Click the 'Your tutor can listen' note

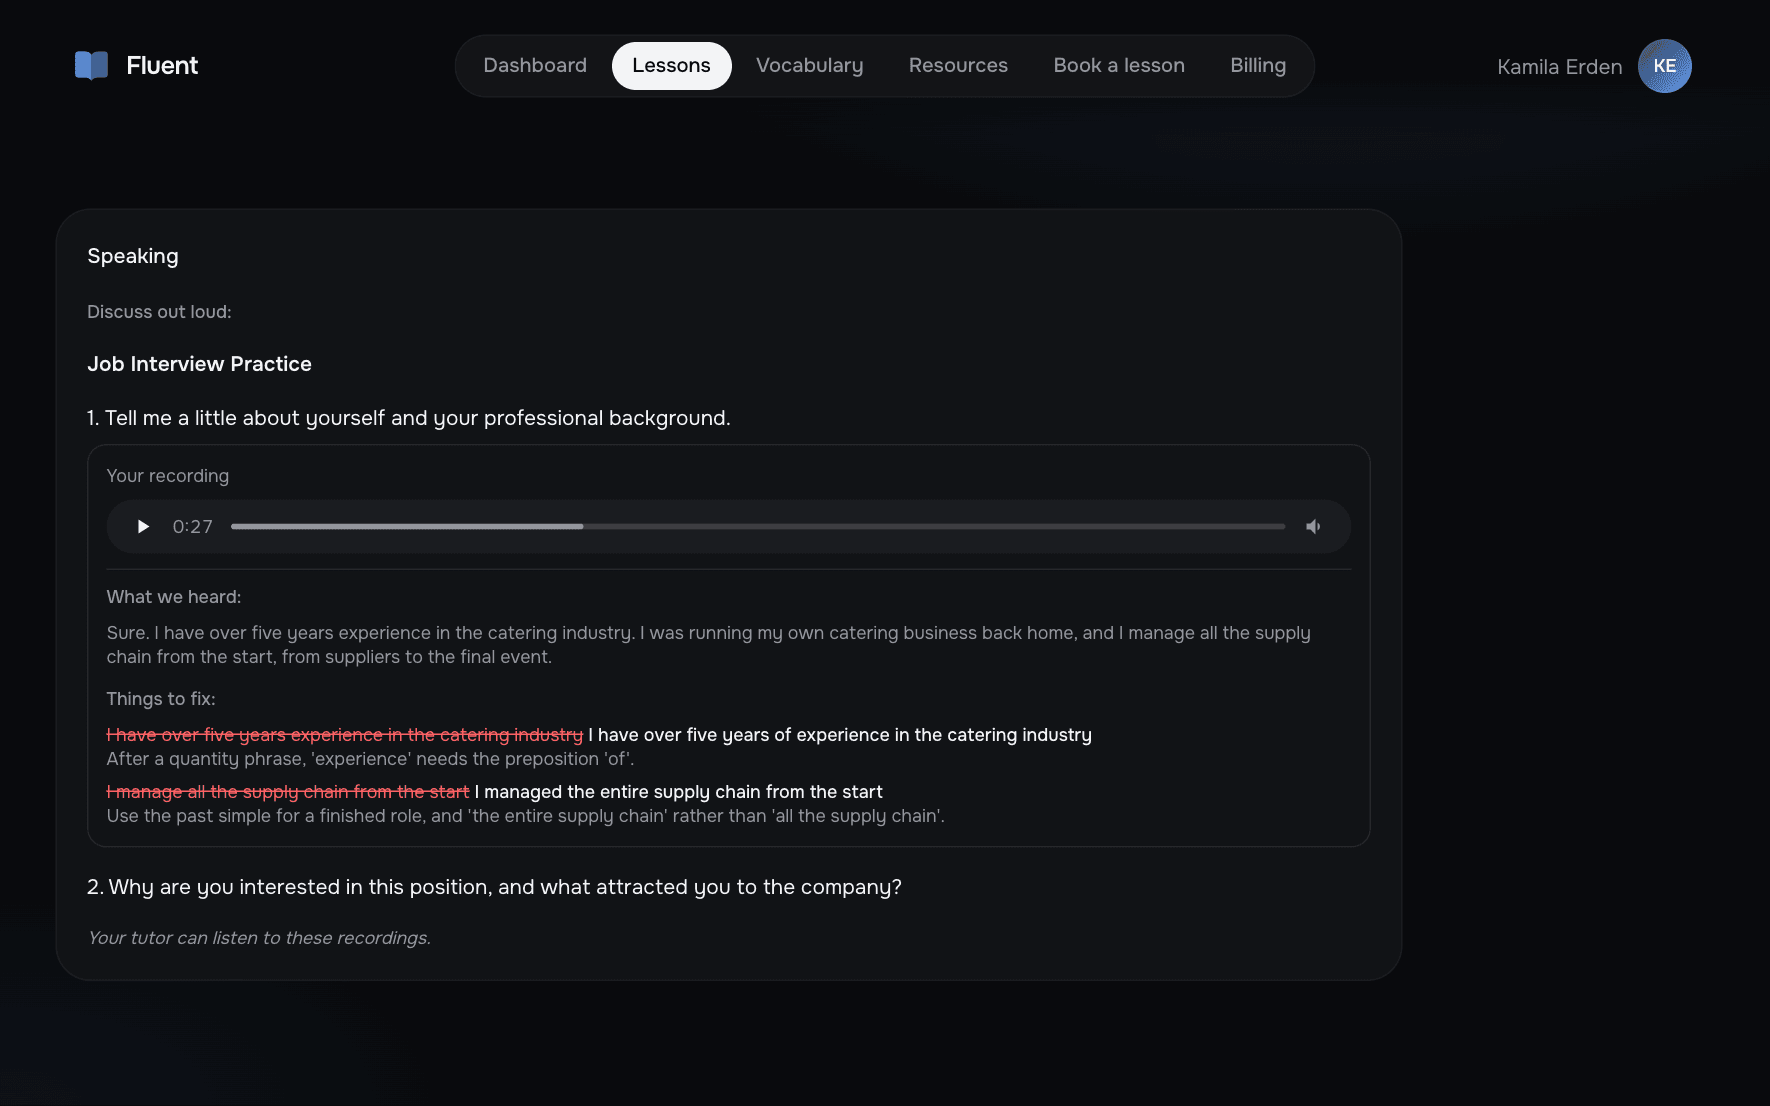click(259, 938)
